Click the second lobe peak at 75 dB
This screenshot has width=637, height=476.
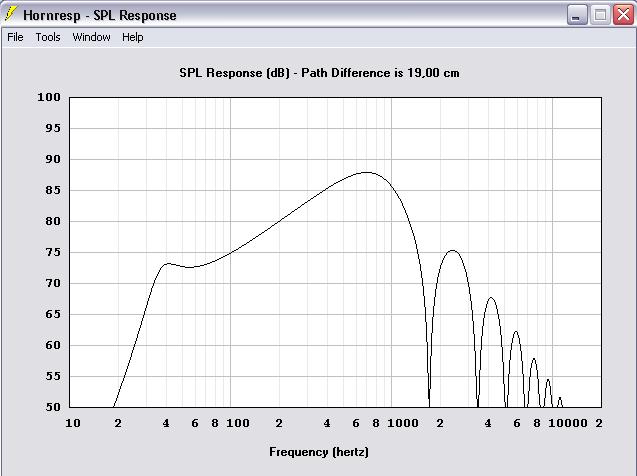453,251
